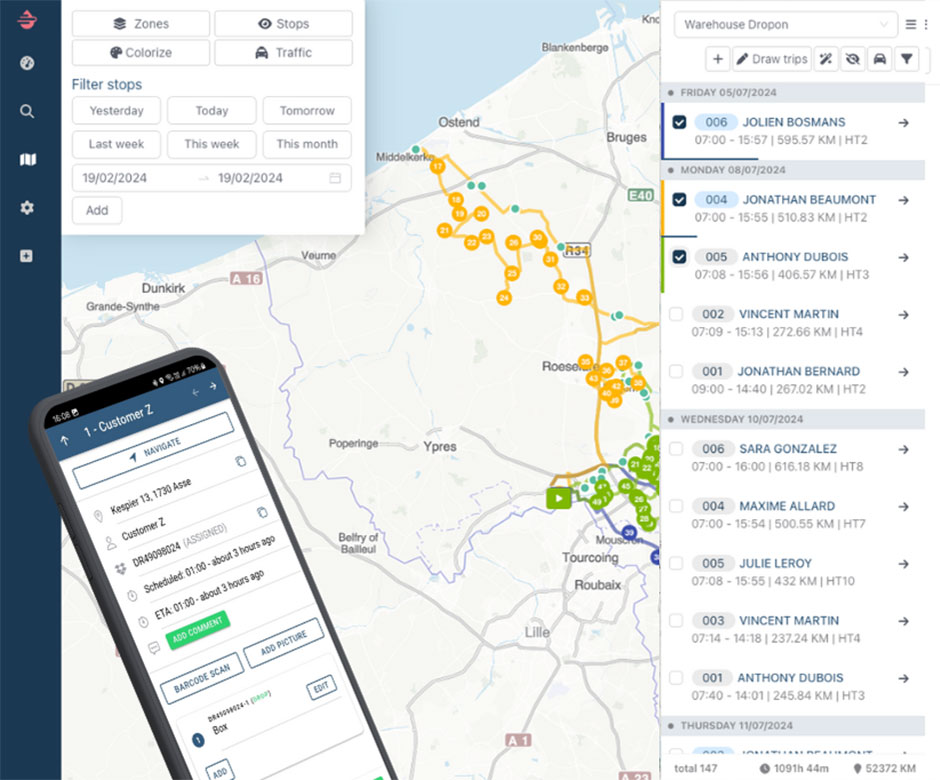Open the Anthony Dubois 005 trip arrow
Image resolution: width=940 pixels, height=780 pixels.
(903, 258)
